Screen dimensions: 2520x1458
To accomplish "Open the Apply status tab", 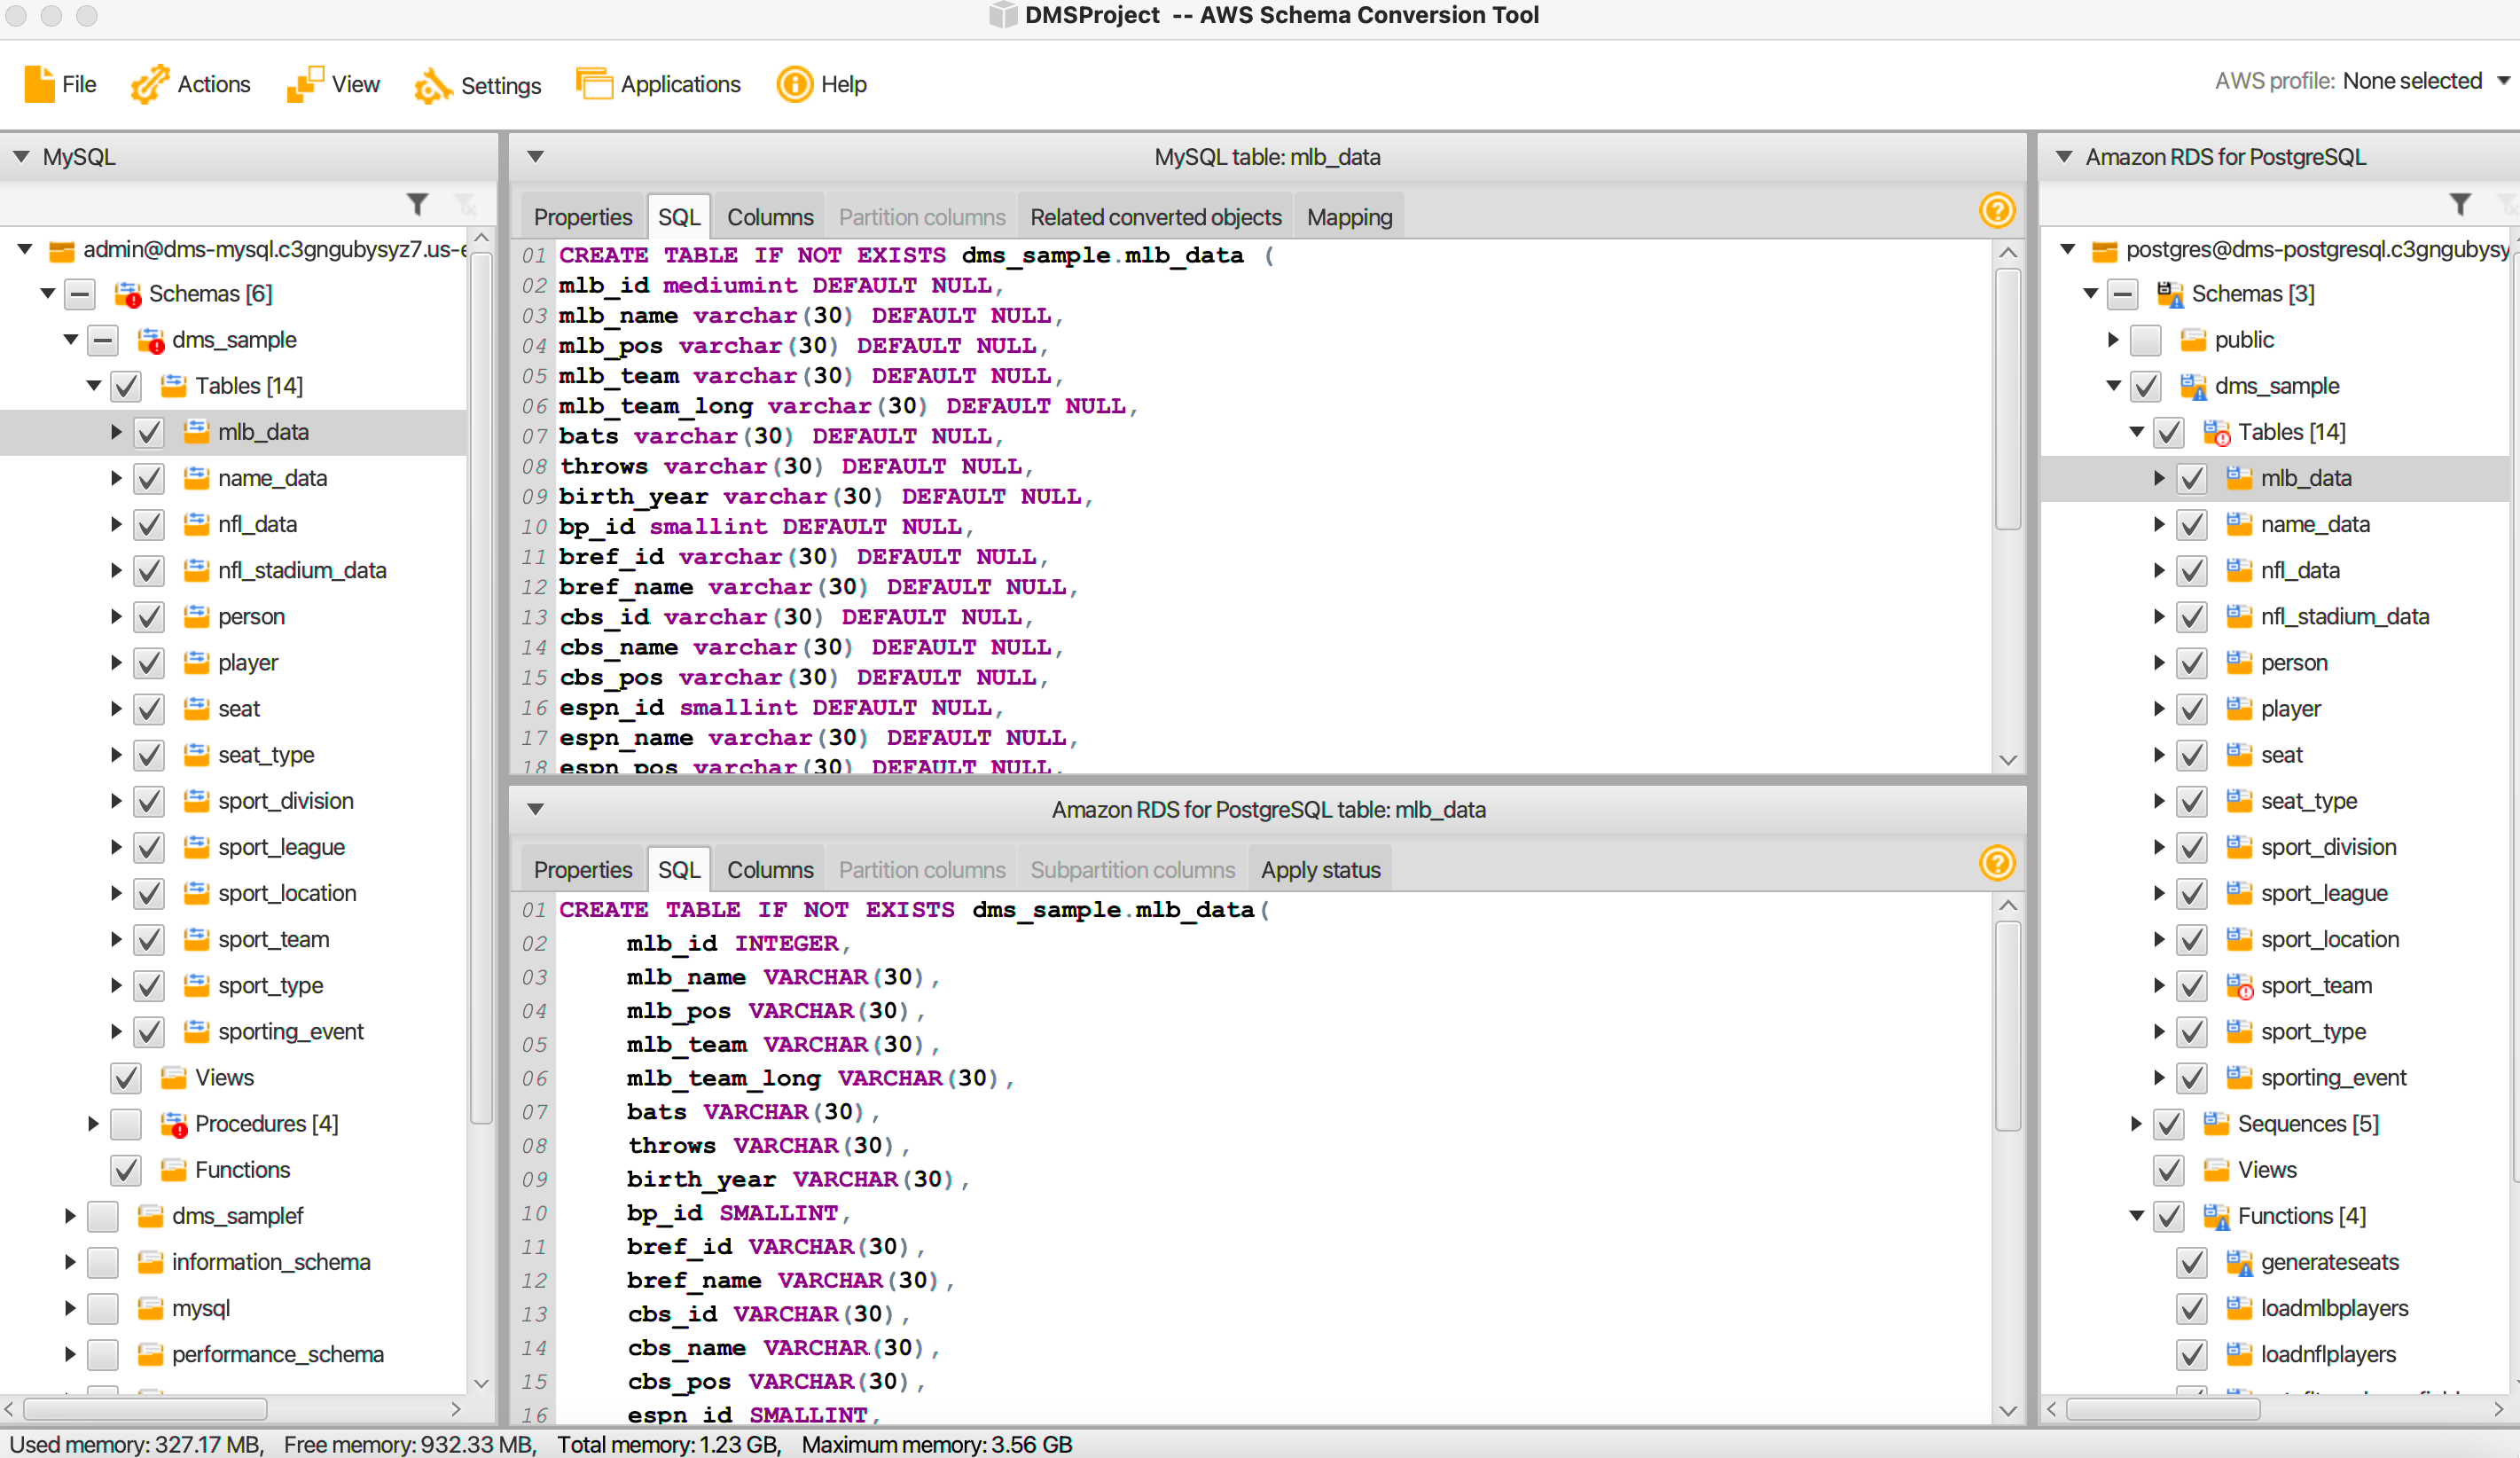I will point(1320,870).
